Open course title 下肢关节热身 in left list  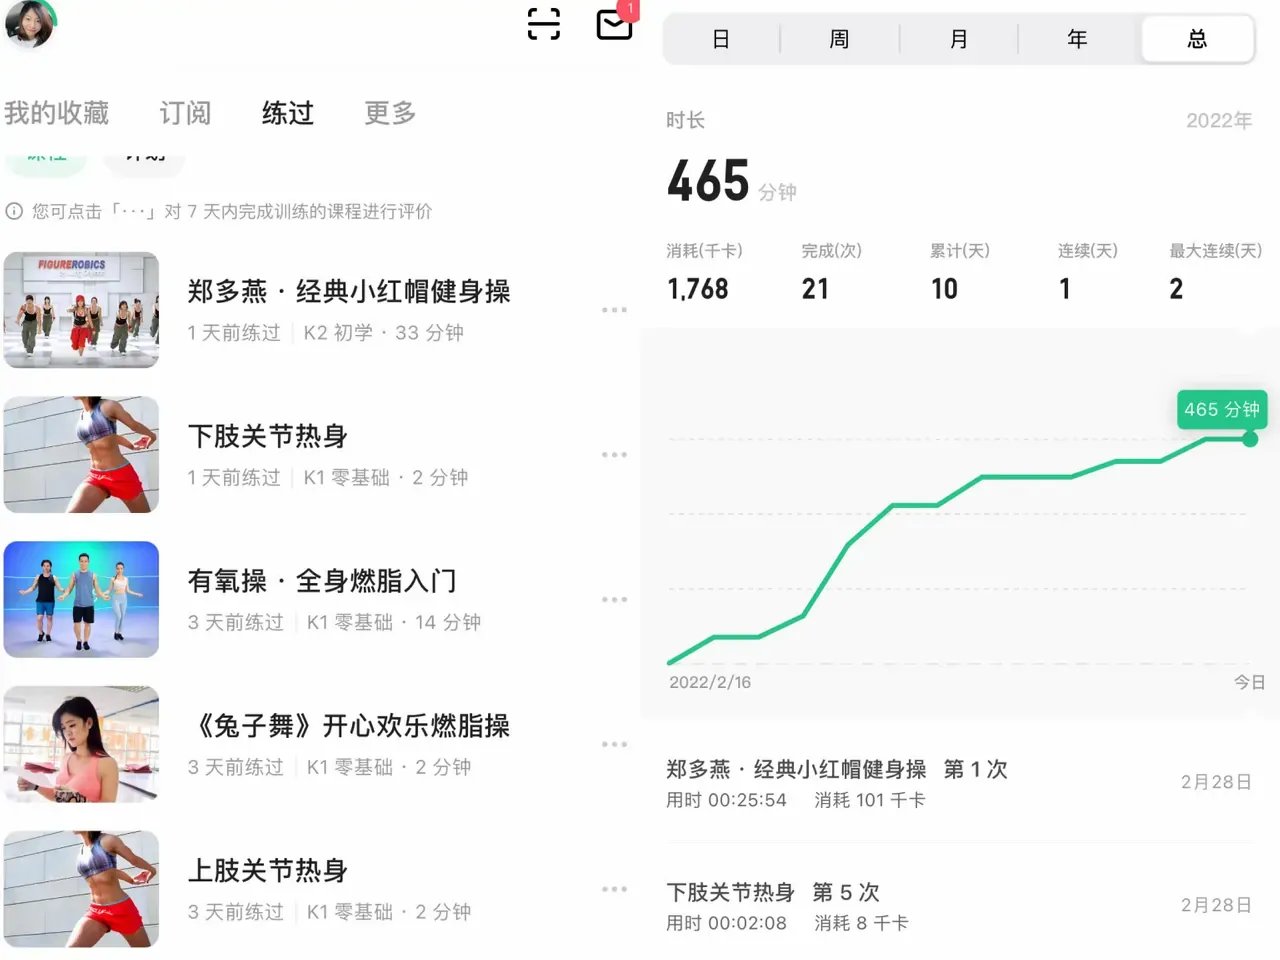(x=268, y=436)
